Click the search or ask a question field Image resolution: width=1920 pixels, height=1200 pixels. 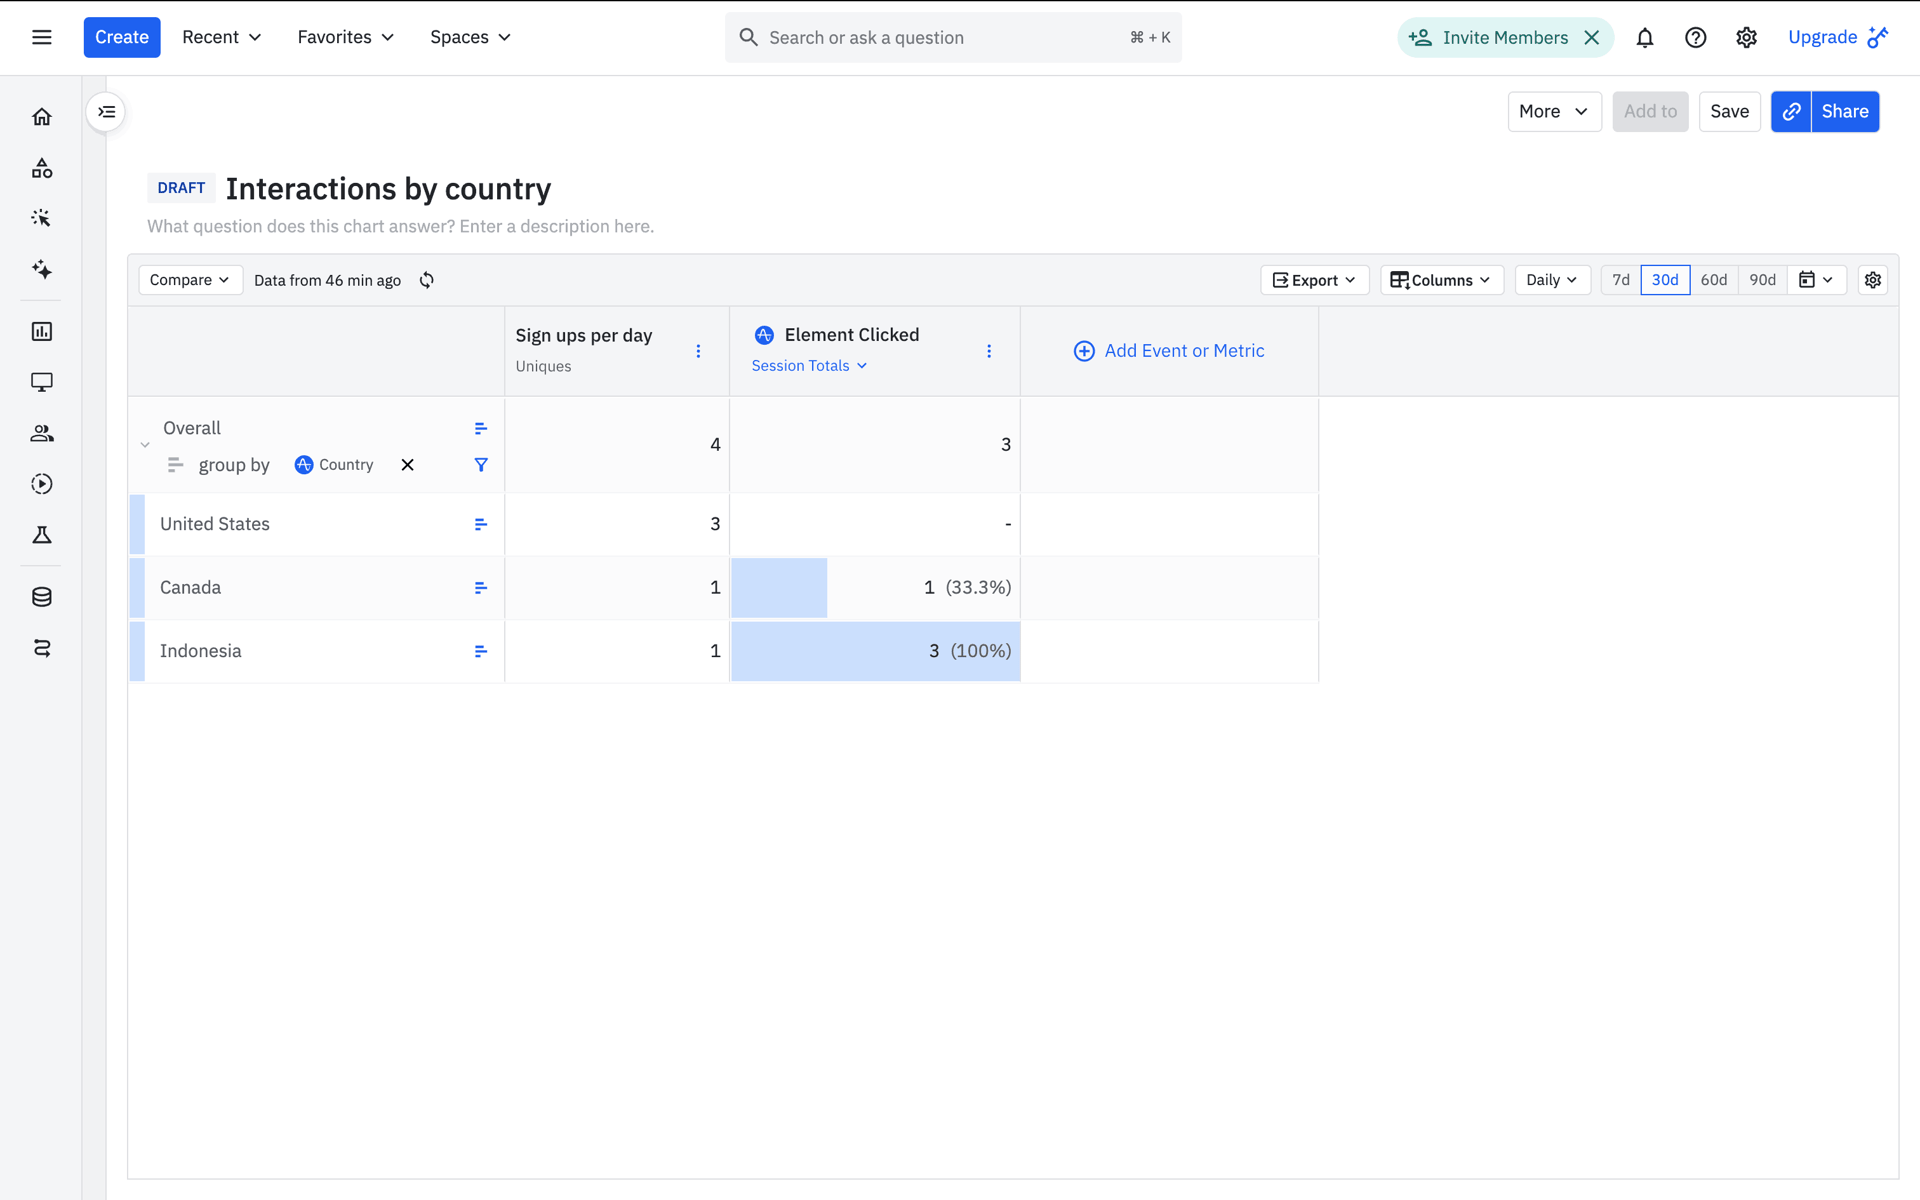click(953, 38)
